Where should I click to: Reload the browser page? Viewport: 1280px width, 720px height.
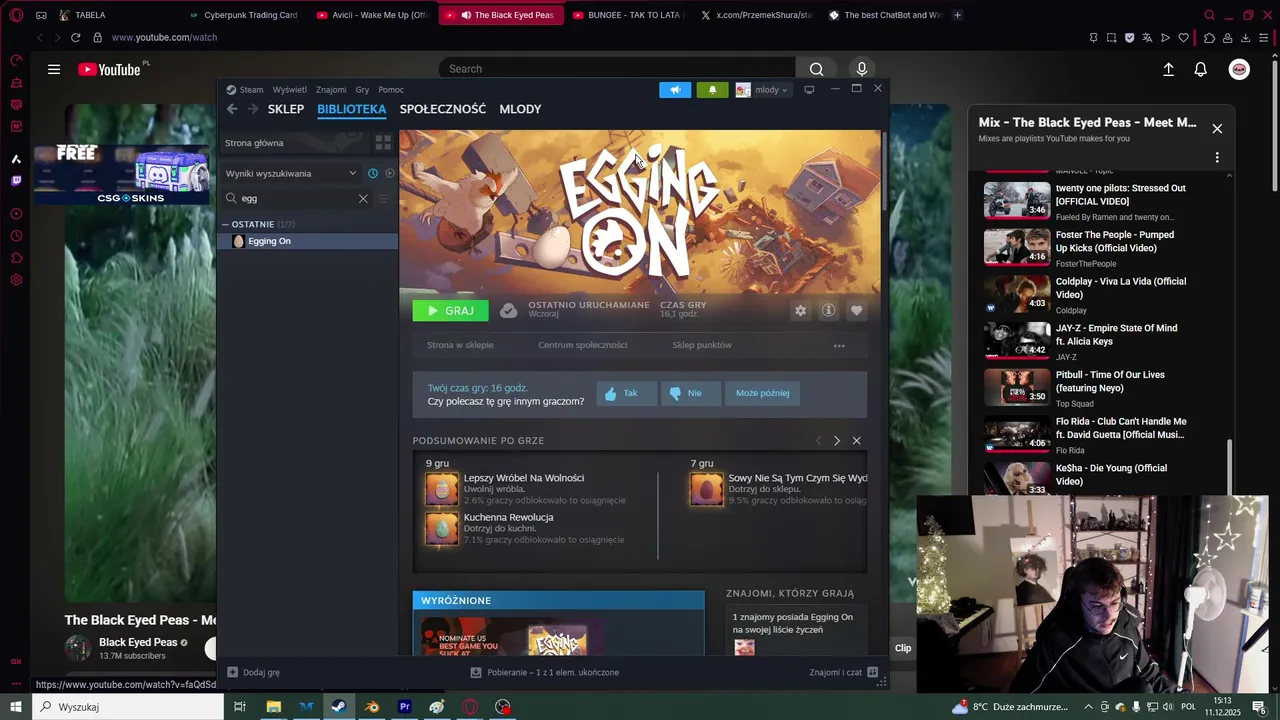75,37
